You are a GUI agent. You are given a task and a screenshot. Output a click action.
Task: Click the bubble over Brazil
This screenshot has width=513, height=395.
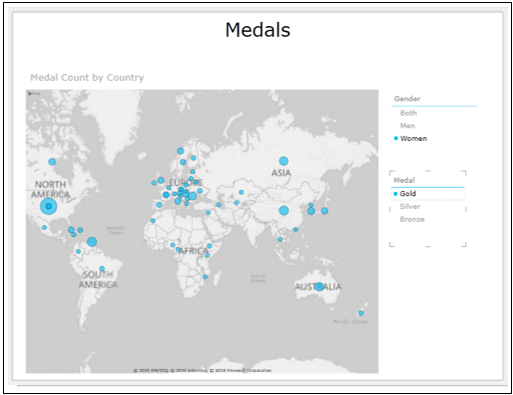[x=102, y=269]
